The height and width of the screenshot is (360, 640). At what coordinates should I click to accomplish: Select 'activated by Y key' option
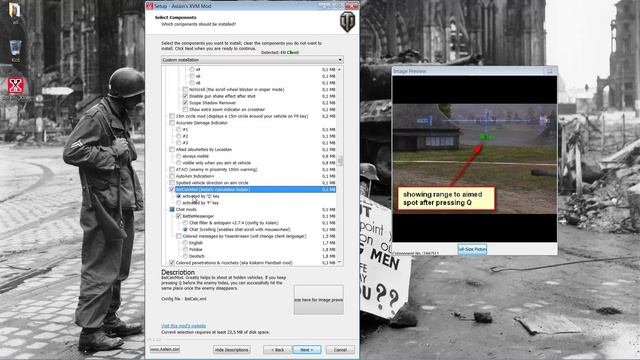(x=179, y=203)
